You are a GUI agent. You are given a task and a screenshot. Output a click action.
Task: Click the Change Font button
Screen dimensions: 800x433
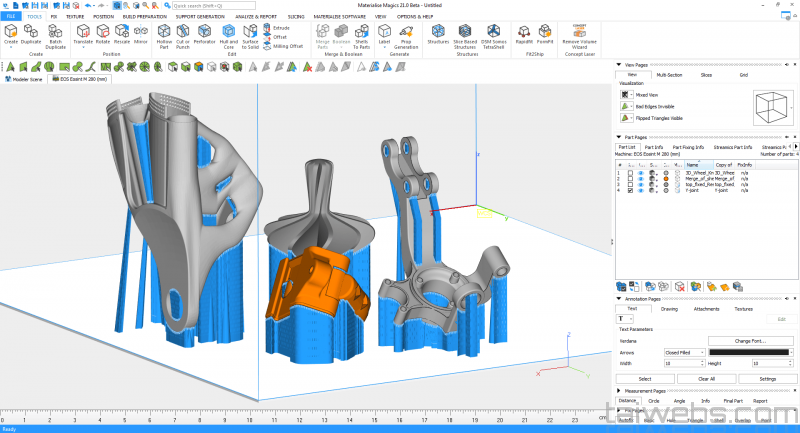click(749, 341)
